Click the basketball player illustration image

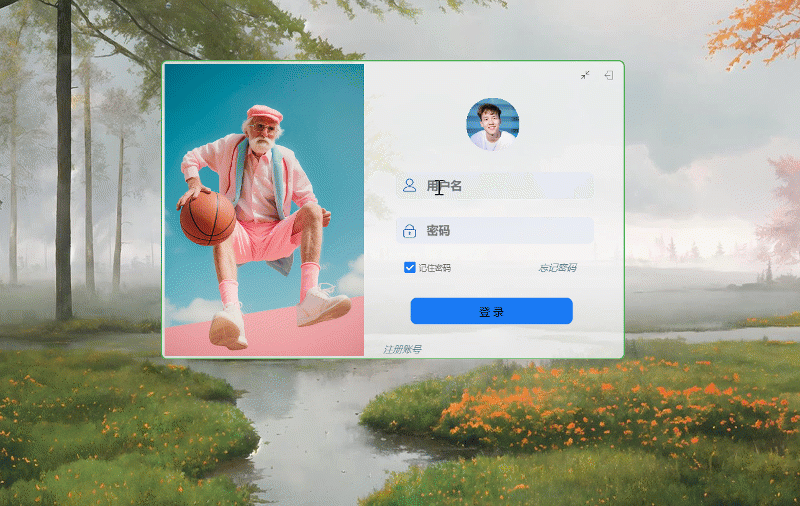264,210
